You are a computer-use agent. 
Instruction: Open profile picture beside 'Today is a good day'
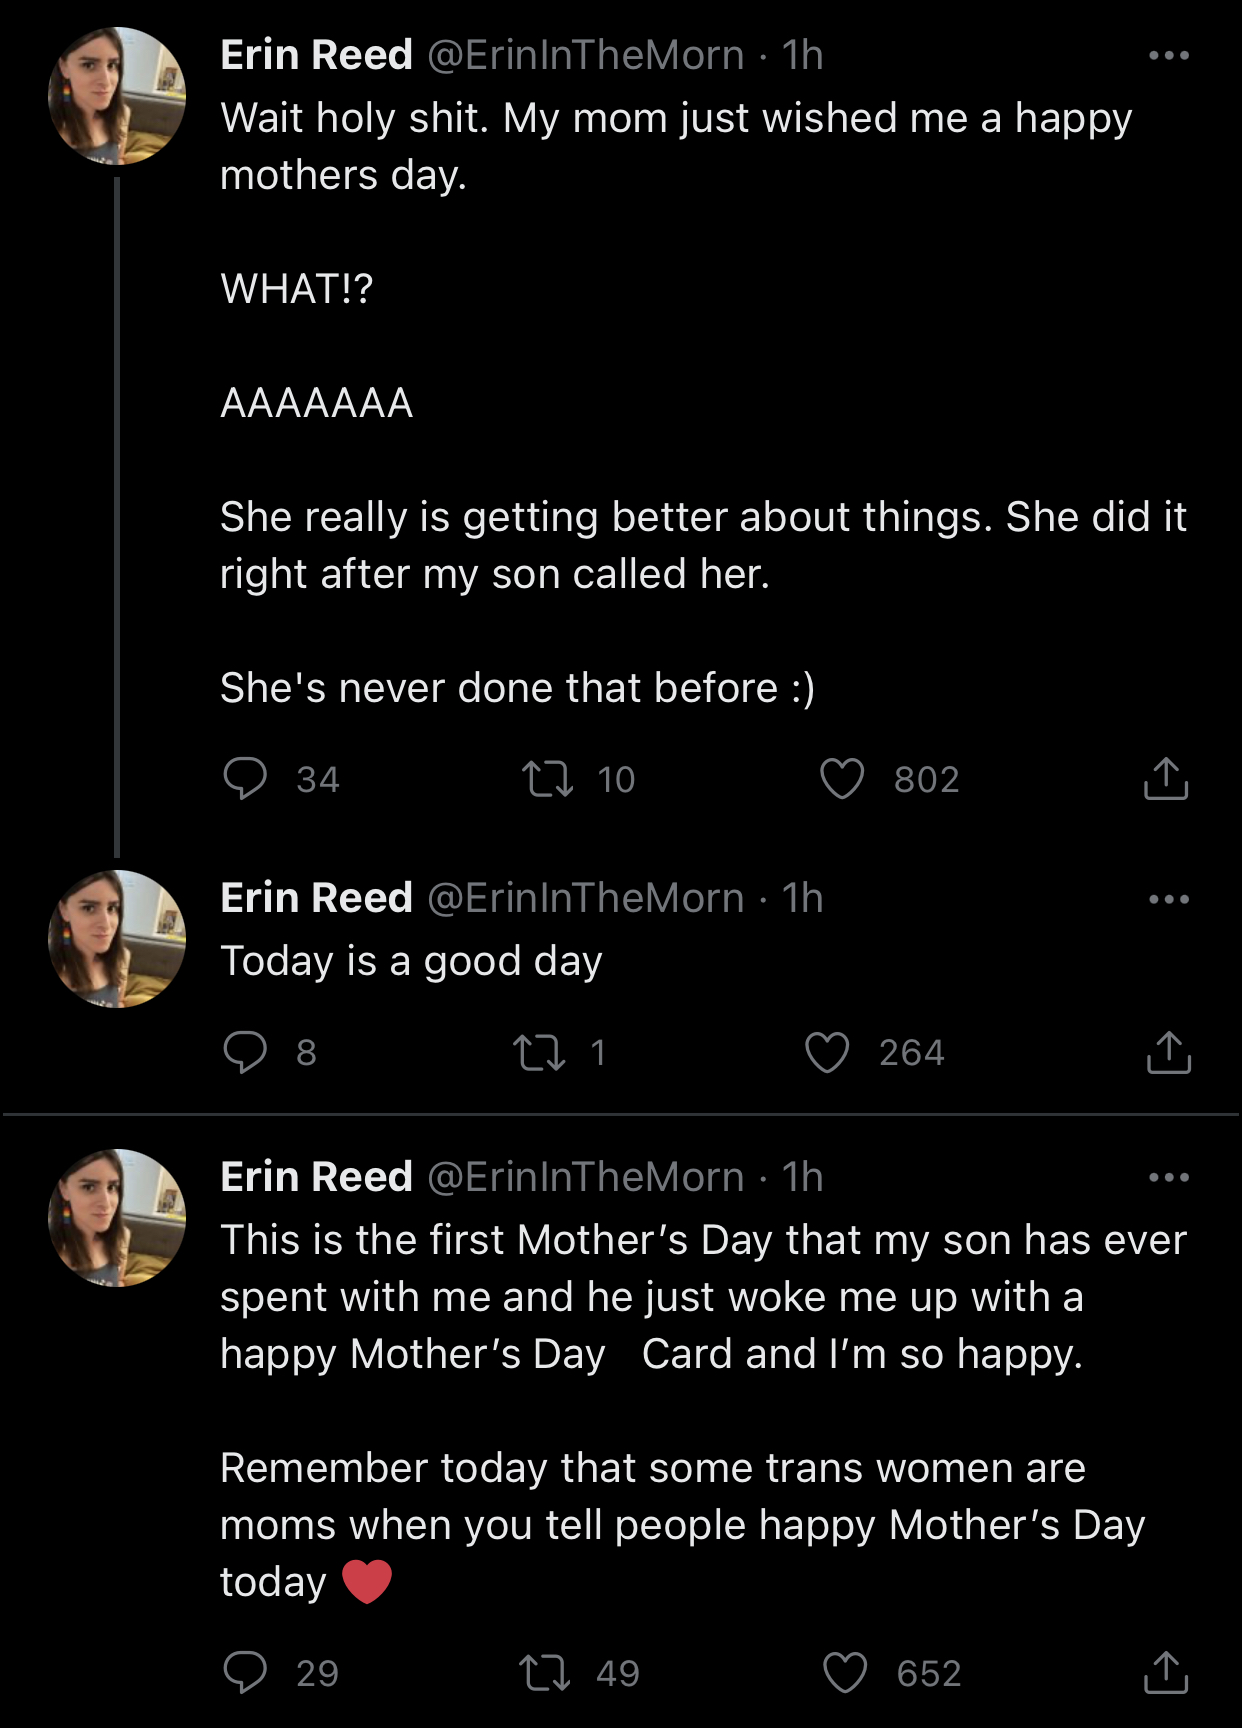pyautogui.click(x=117, y=939)
